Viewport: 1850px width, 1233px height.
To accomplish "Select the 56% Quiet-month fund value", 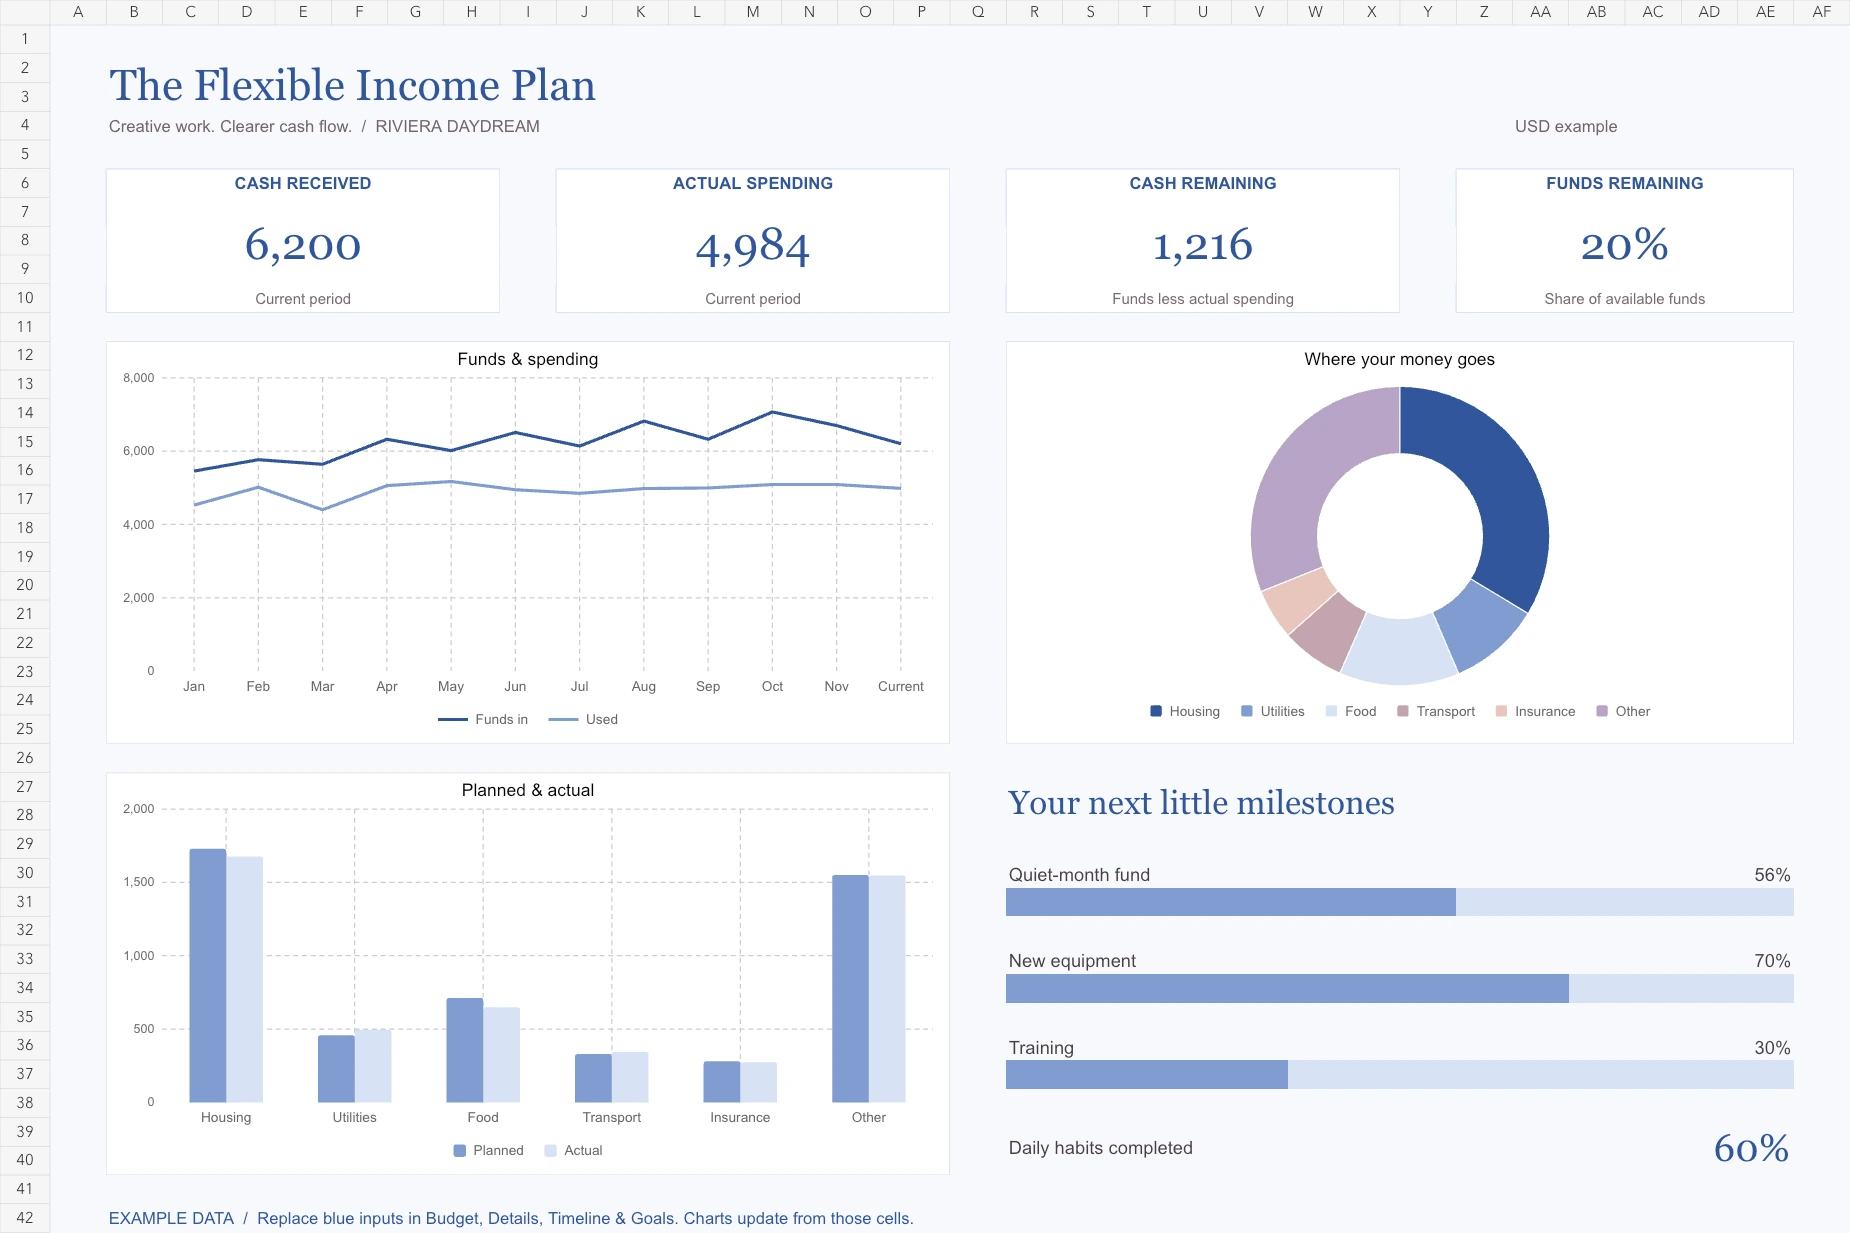I will (1772, 875).
